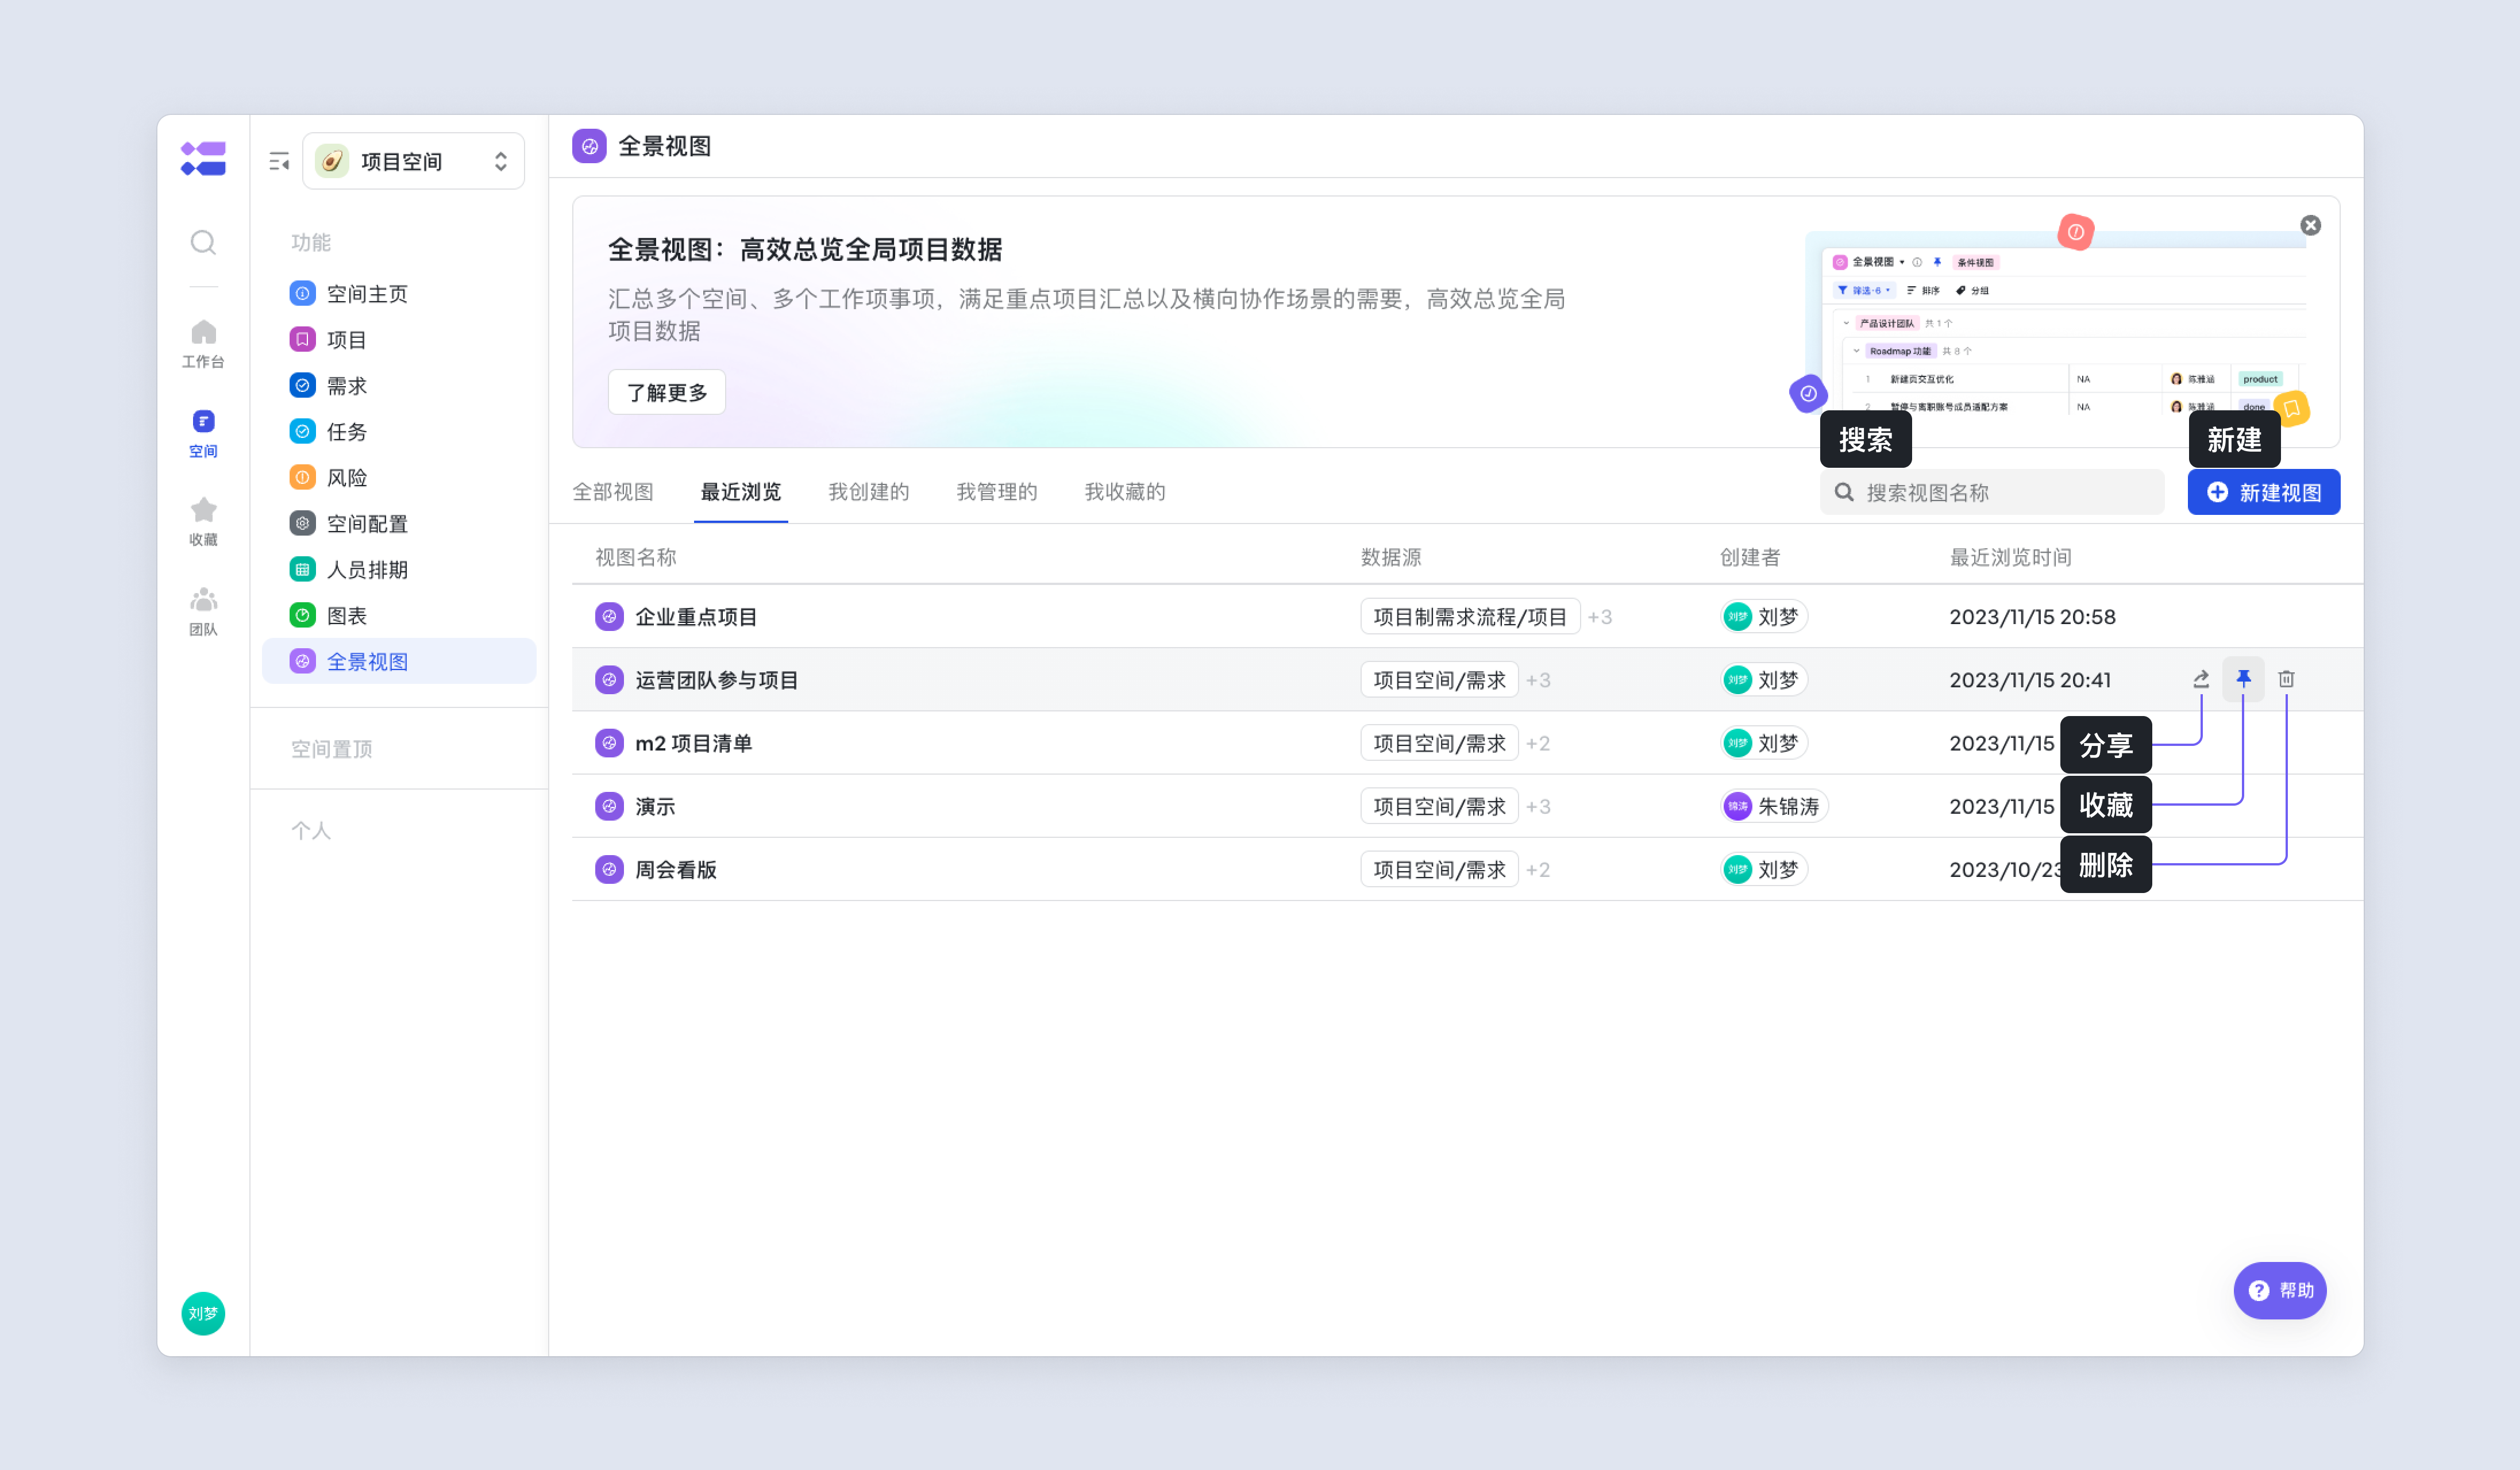Viewport: 2520px width, 1470px height.
Task: Expand the +2 data sources for m2 项目清单
Action: tap(1539, 742)
